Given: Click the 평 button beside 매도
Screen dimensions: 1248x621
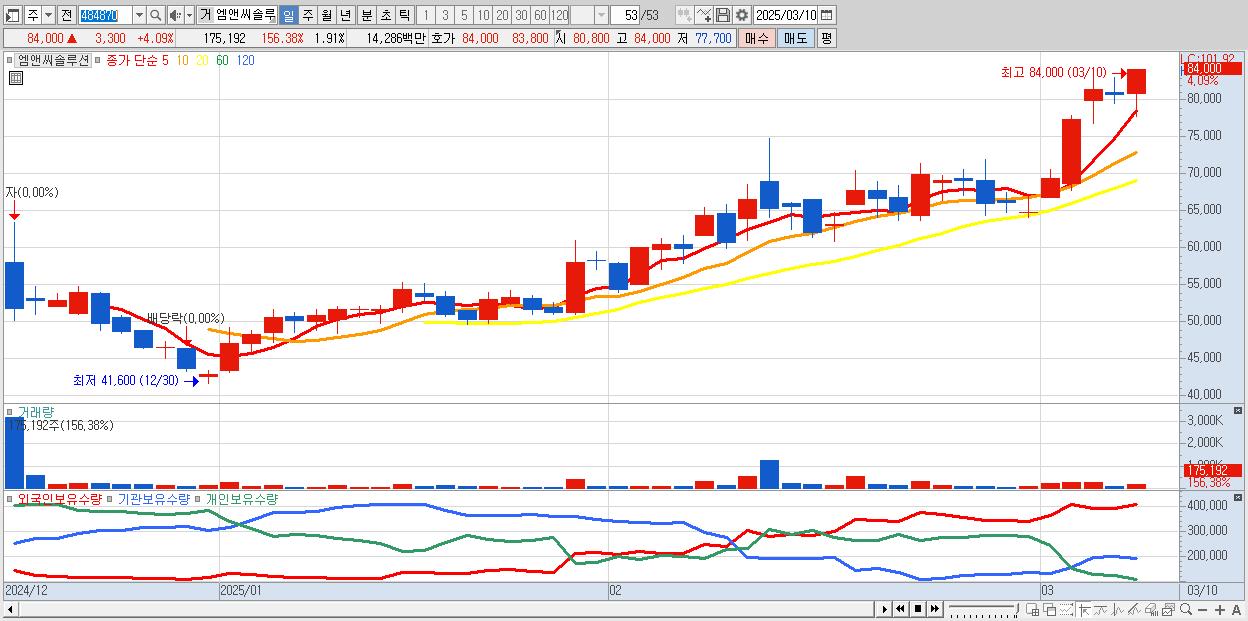Looking at the screenshot, I should tap(826, 38).
